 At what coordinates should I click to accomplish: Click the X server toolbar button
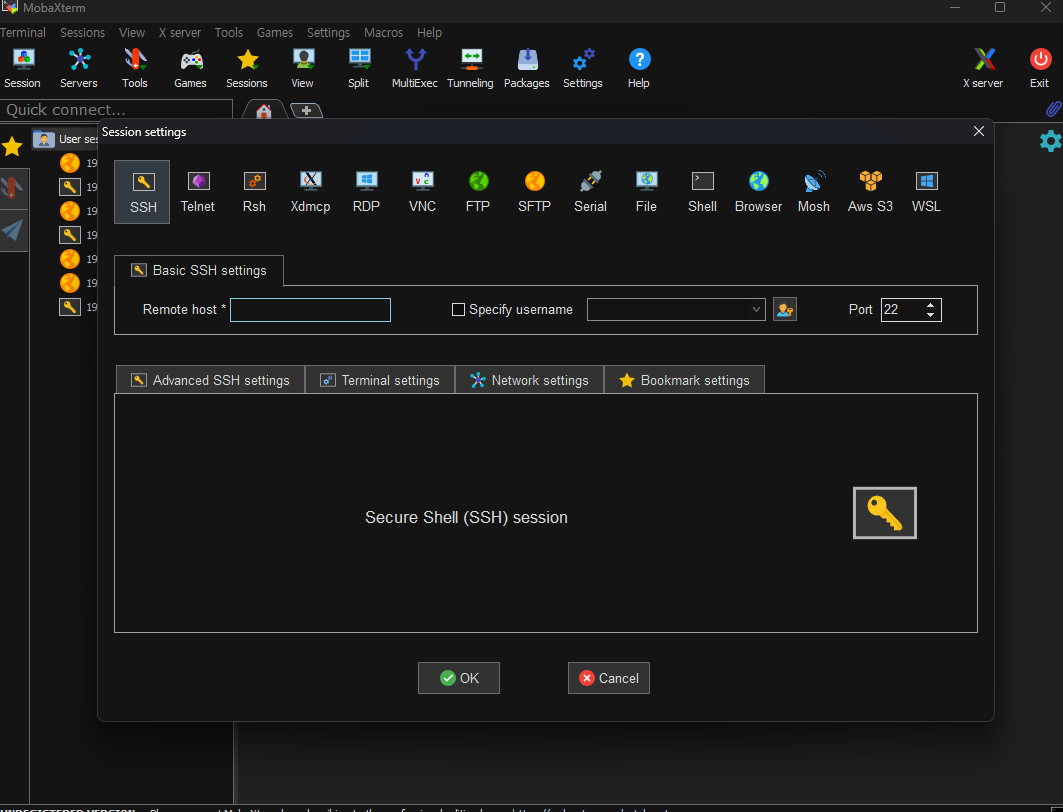983,68
